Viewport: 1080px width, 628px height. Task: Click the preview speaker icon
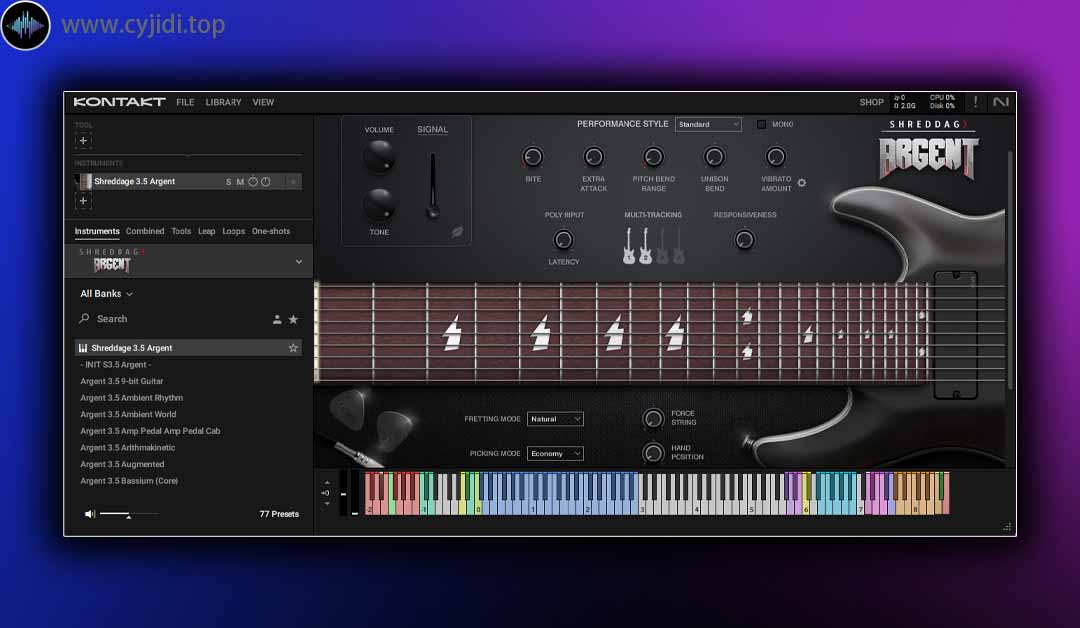90,514
